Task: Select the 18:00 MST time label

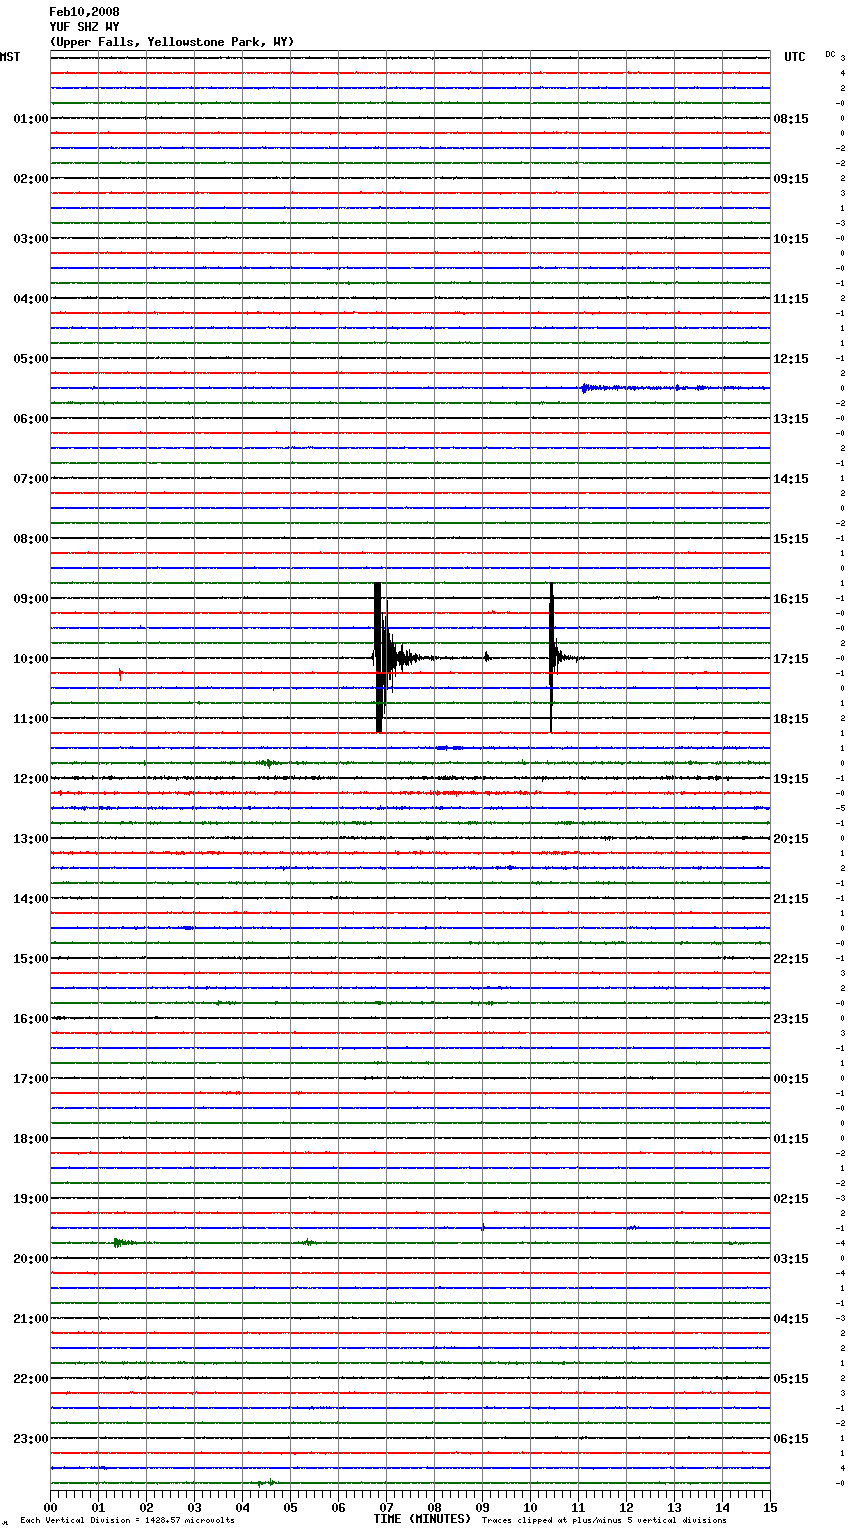Action: (x=31, y=1139)
